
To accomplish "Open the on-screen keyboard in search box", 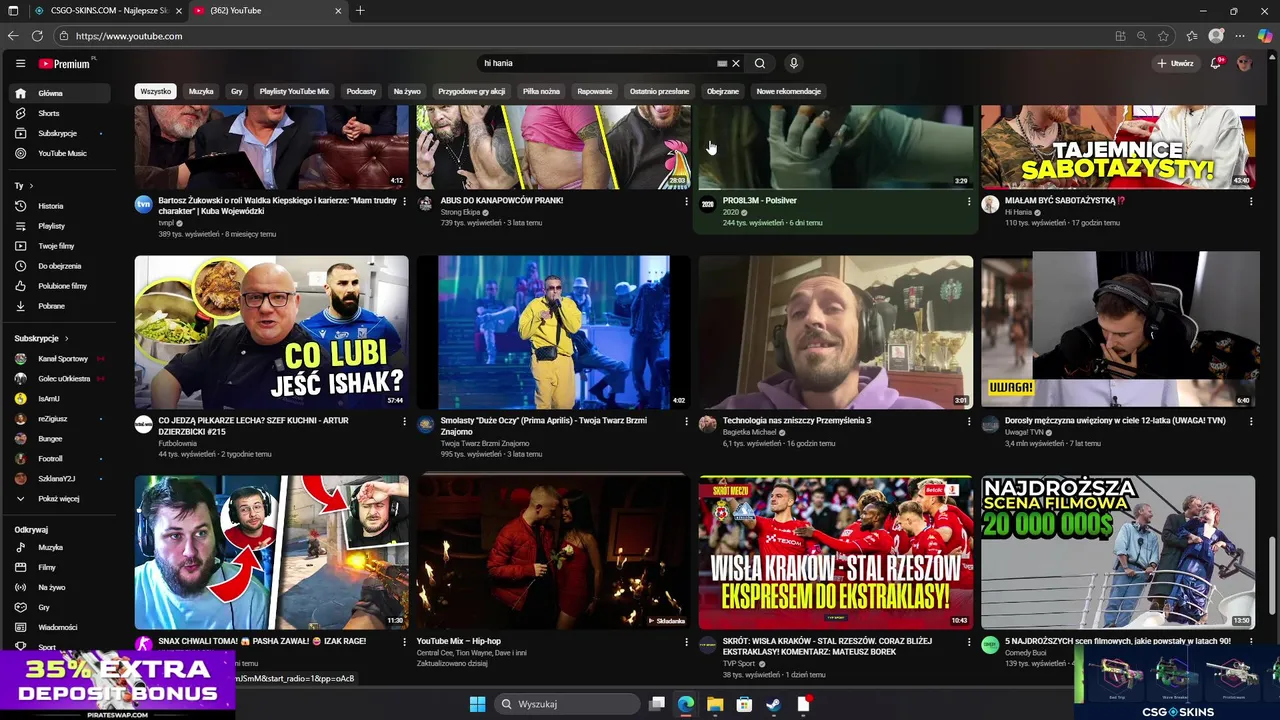I will [722, 63].
